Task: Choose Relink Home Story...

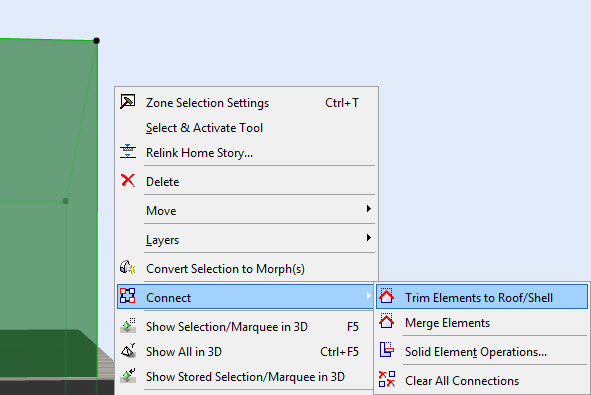Action: tap(247, 153)
